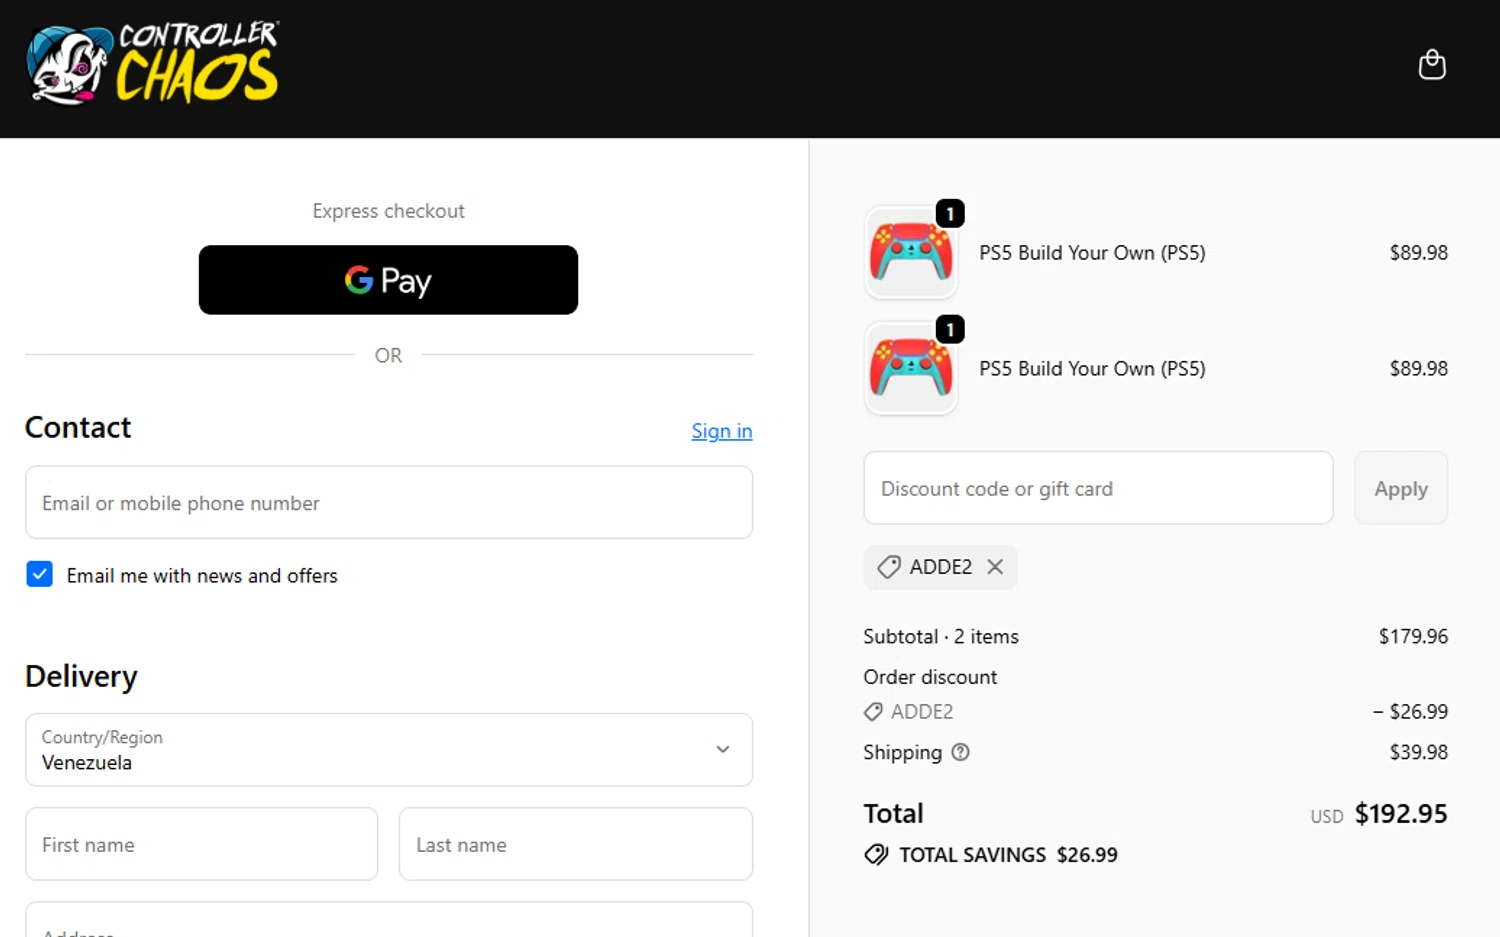The image size is (1500, 937).
Task: Click the second PS5 Build Your Own title
Action: click(x=1092, y=369)
